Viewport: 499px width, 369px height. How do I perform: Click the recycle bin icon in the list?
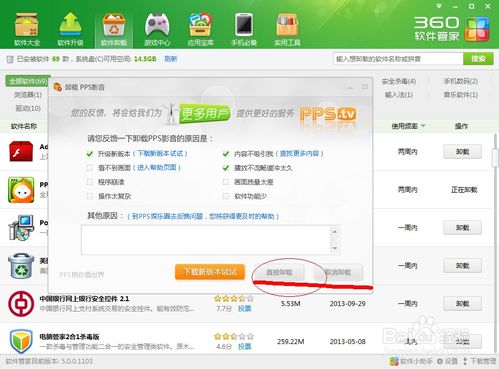pos(21,266)
